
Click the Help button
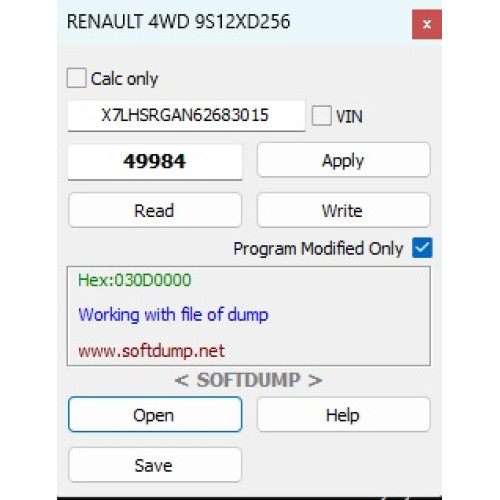pyautogui.click(x=343, y=415)
